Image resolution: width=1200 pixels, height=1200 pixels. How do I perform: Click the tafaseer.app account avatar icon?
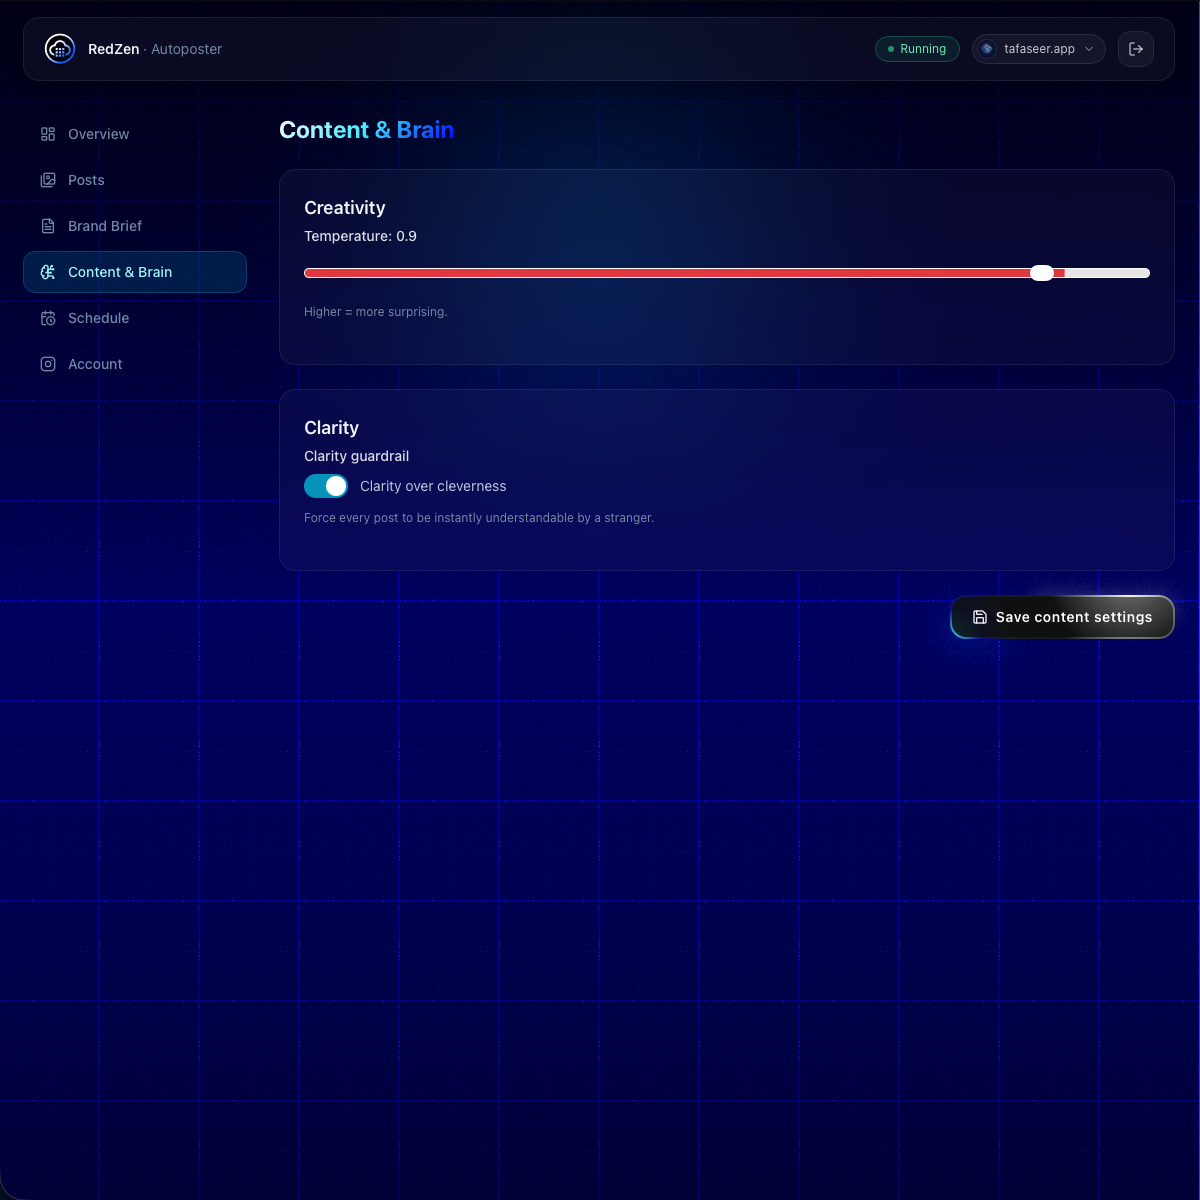point(987,49)
